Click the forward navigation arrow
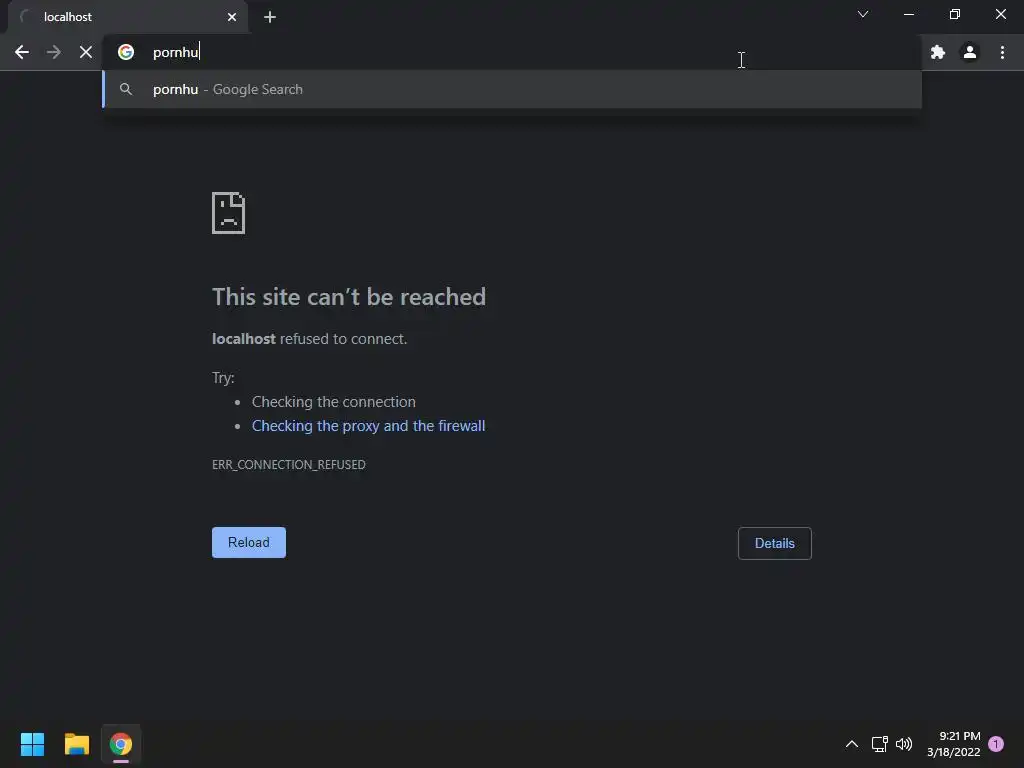1024x768 pixels. point(54,52)
